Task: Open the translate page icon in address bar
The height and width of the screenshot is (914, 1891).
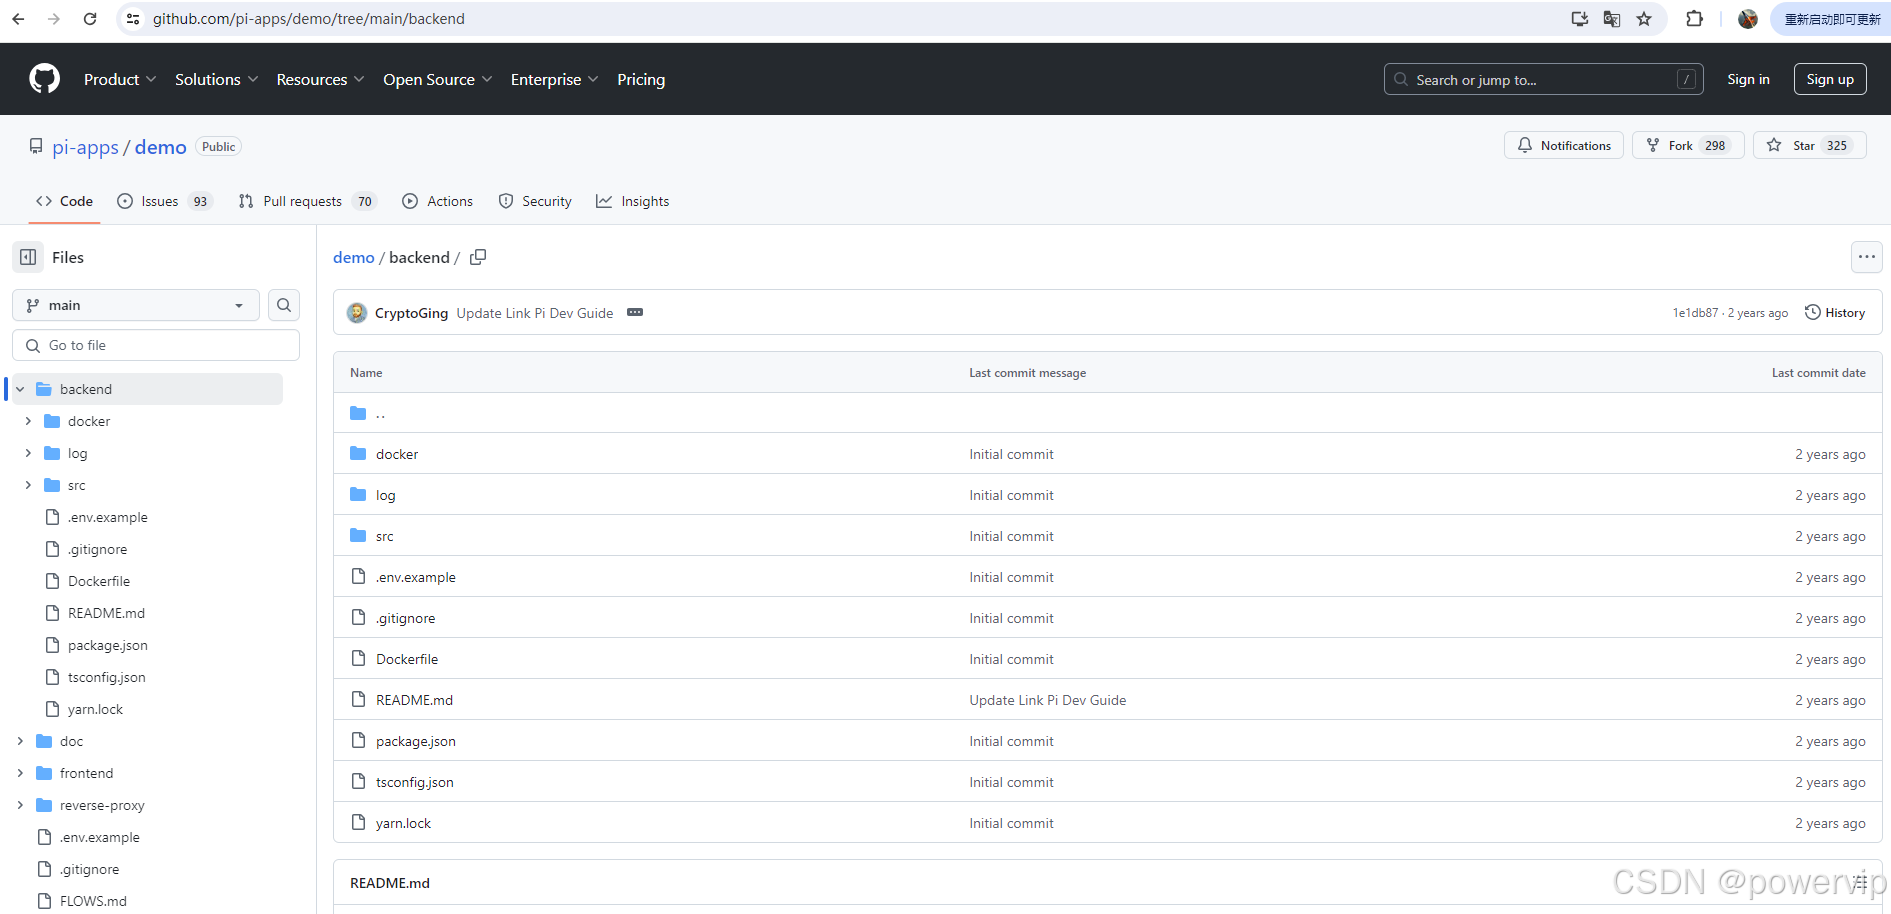Action: pos(1612,19)
